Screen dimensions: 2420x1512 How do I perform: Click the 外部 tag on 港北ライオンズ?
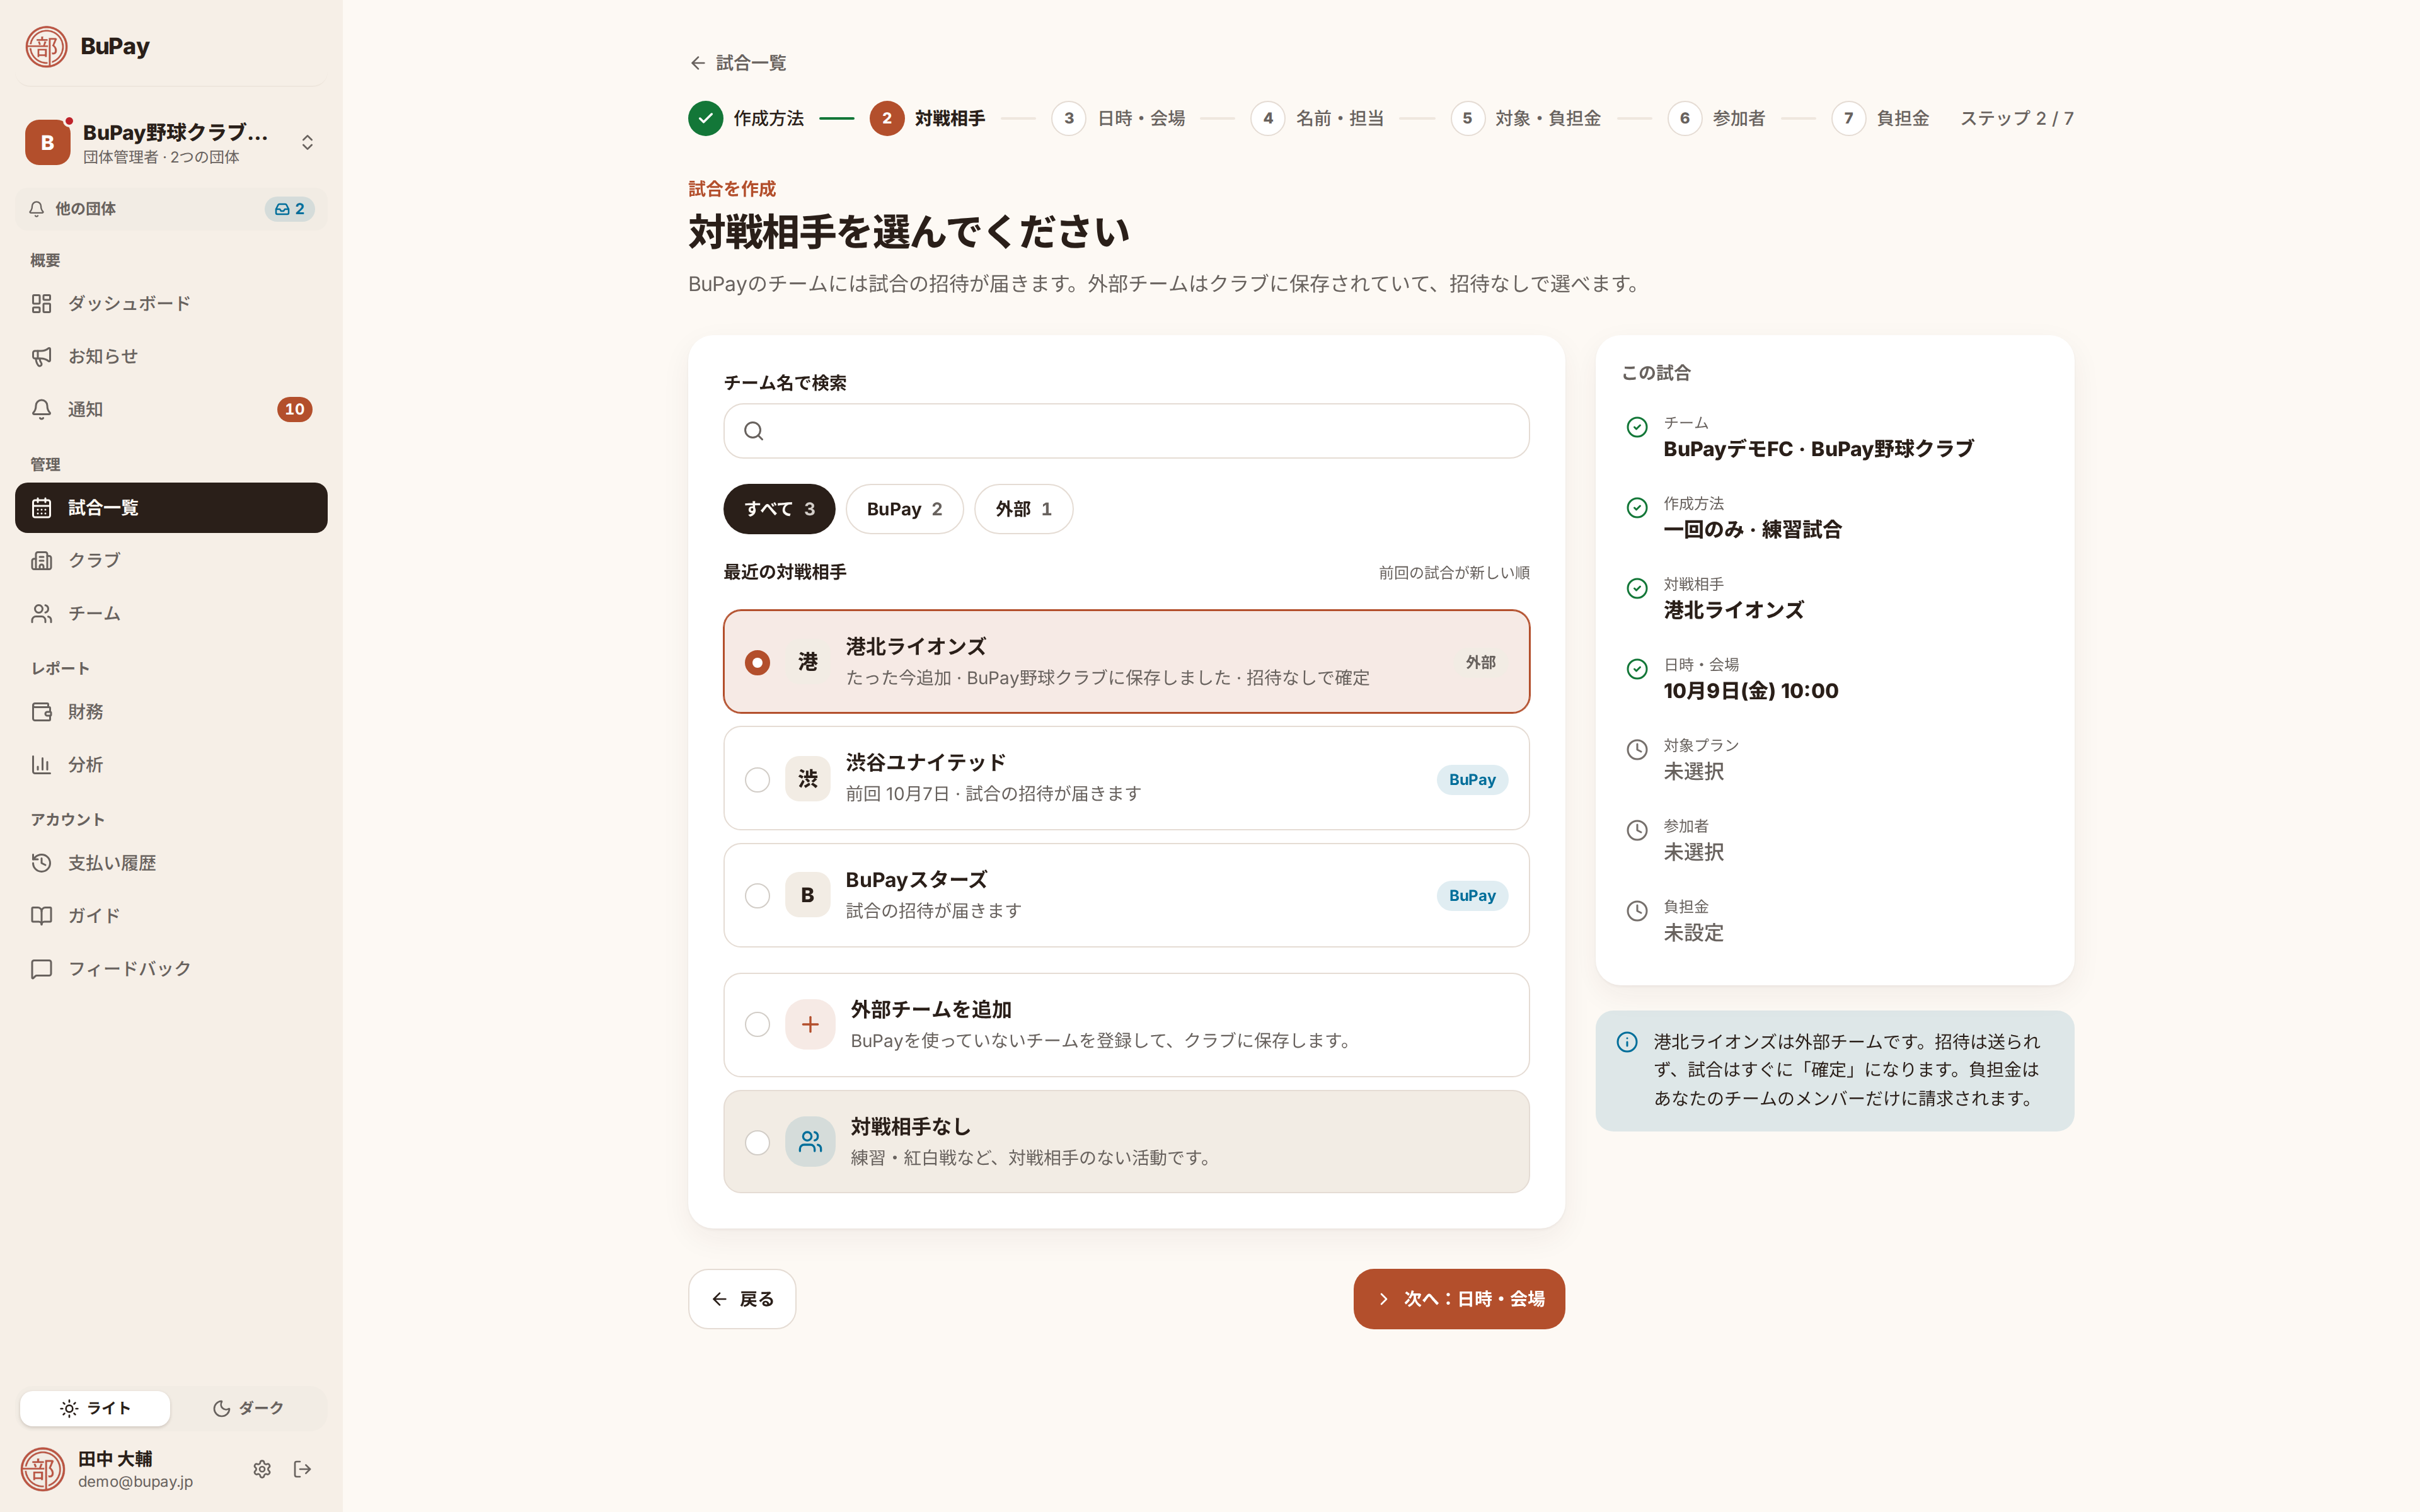pyautogui.click(x=1481, y=662)
